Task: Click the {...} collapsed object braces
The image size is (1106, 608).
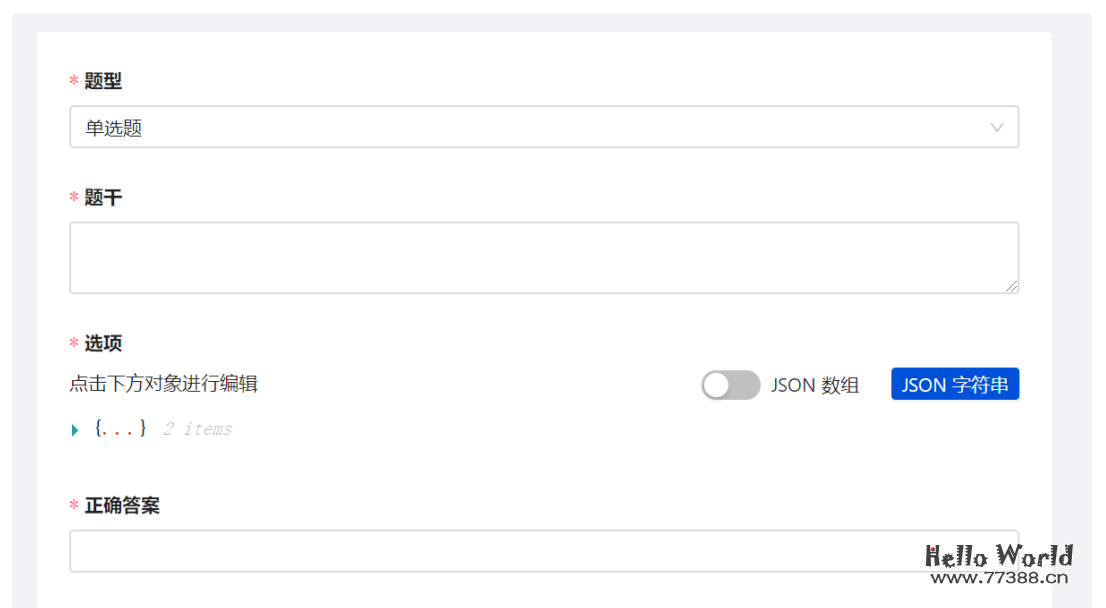Action: pos(121,429)
